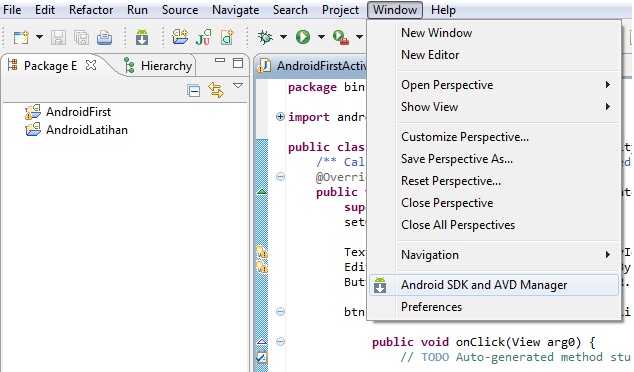Open the Refactor menu
The image size is (634, 372).
click(x=91, y=10)
